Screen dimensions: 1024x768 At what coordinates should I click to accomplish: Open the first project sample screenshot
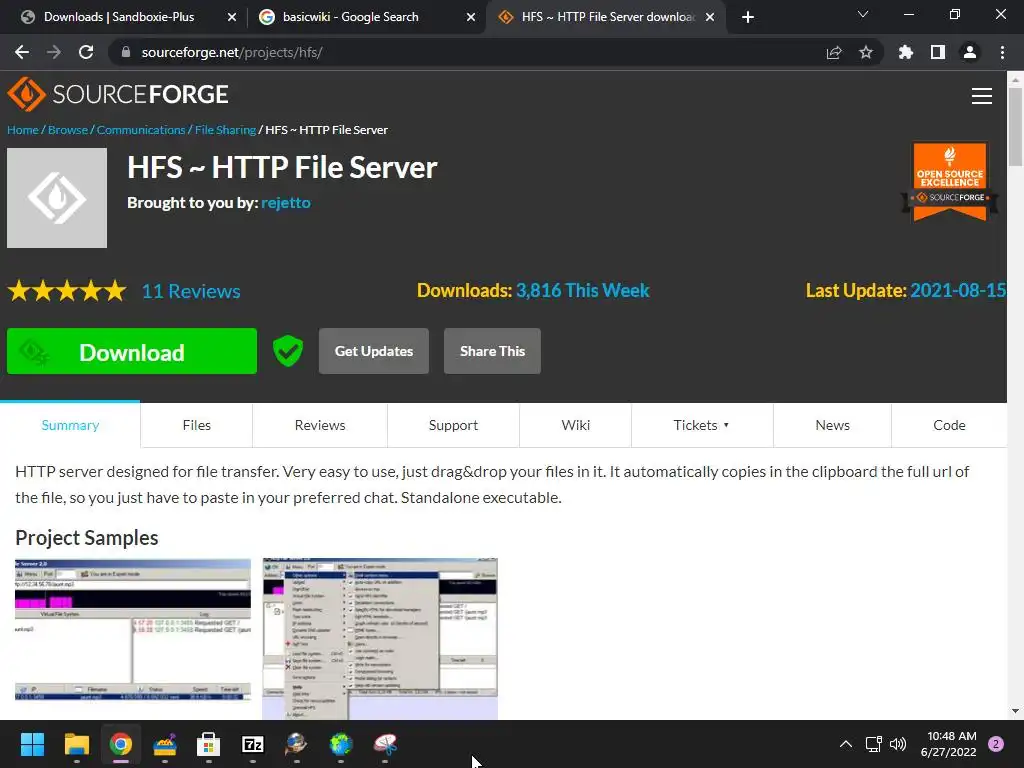[x=133, y=630]
